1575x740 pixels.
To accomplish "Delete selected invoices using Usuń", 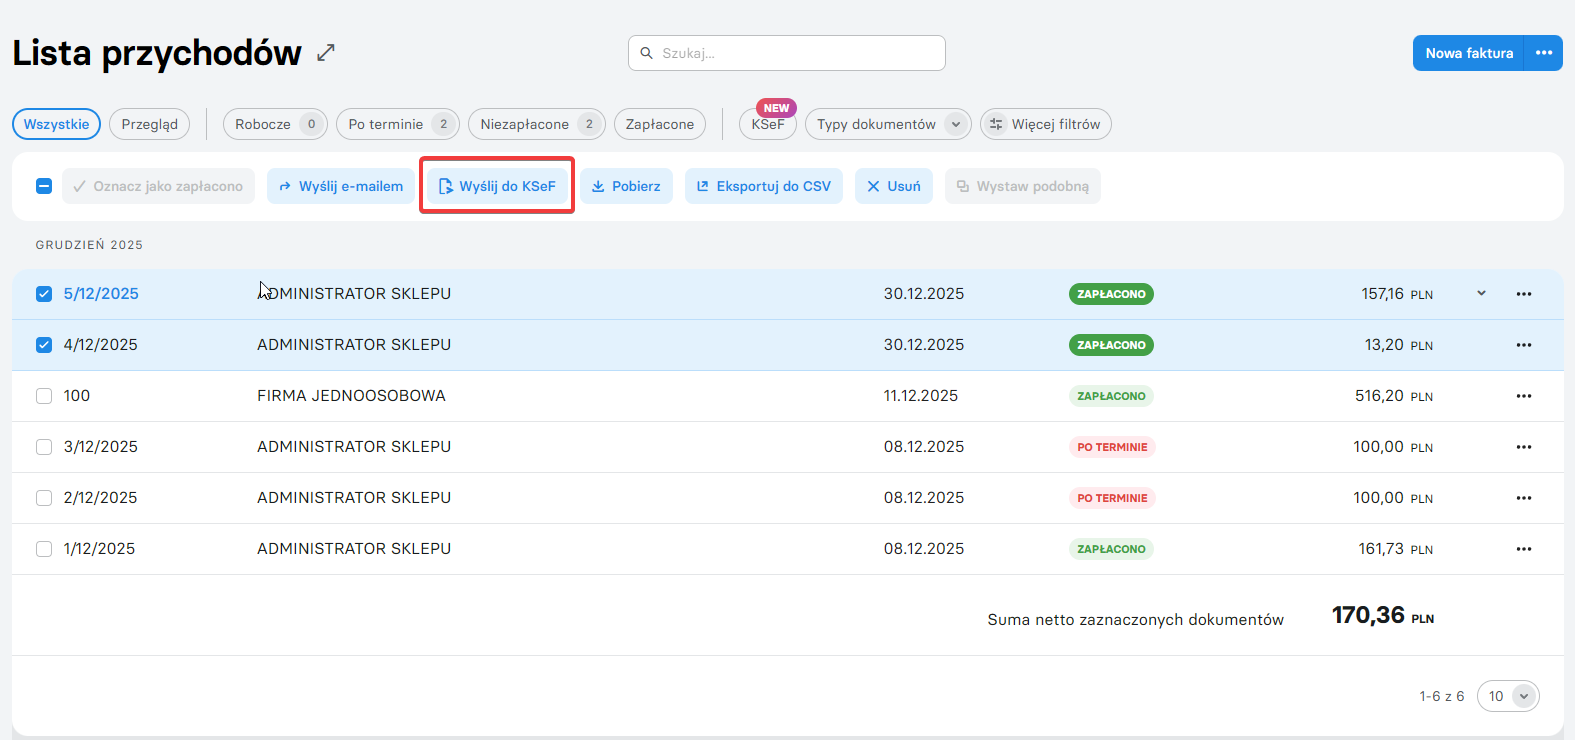I will coord(893,186).
